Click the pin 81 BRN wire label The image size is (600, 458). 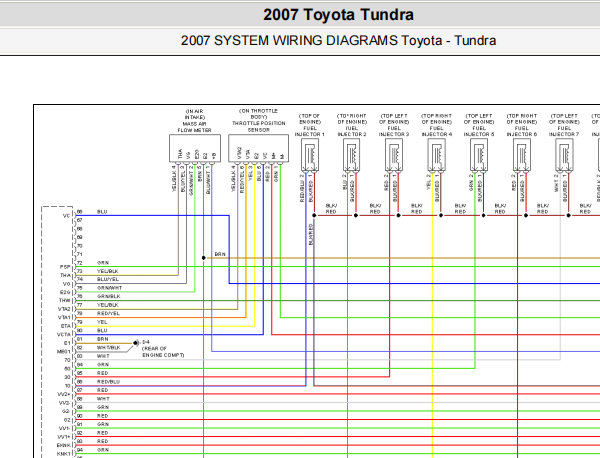click(103, 339)
